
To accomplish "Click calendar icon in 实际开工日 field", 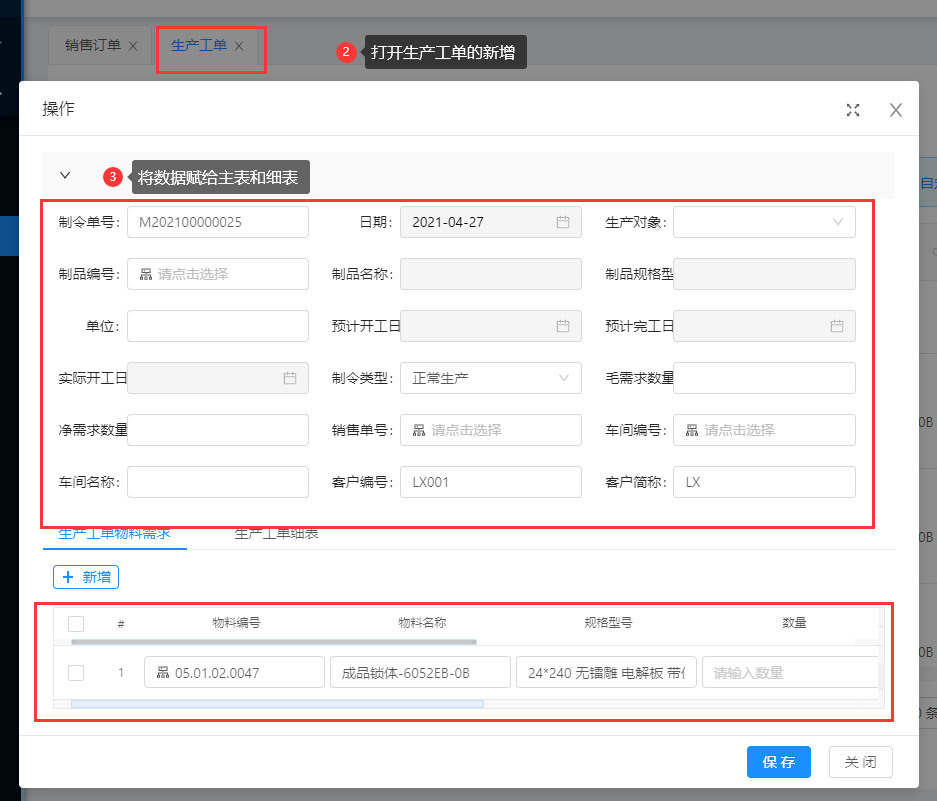I will tap(290, 378).
